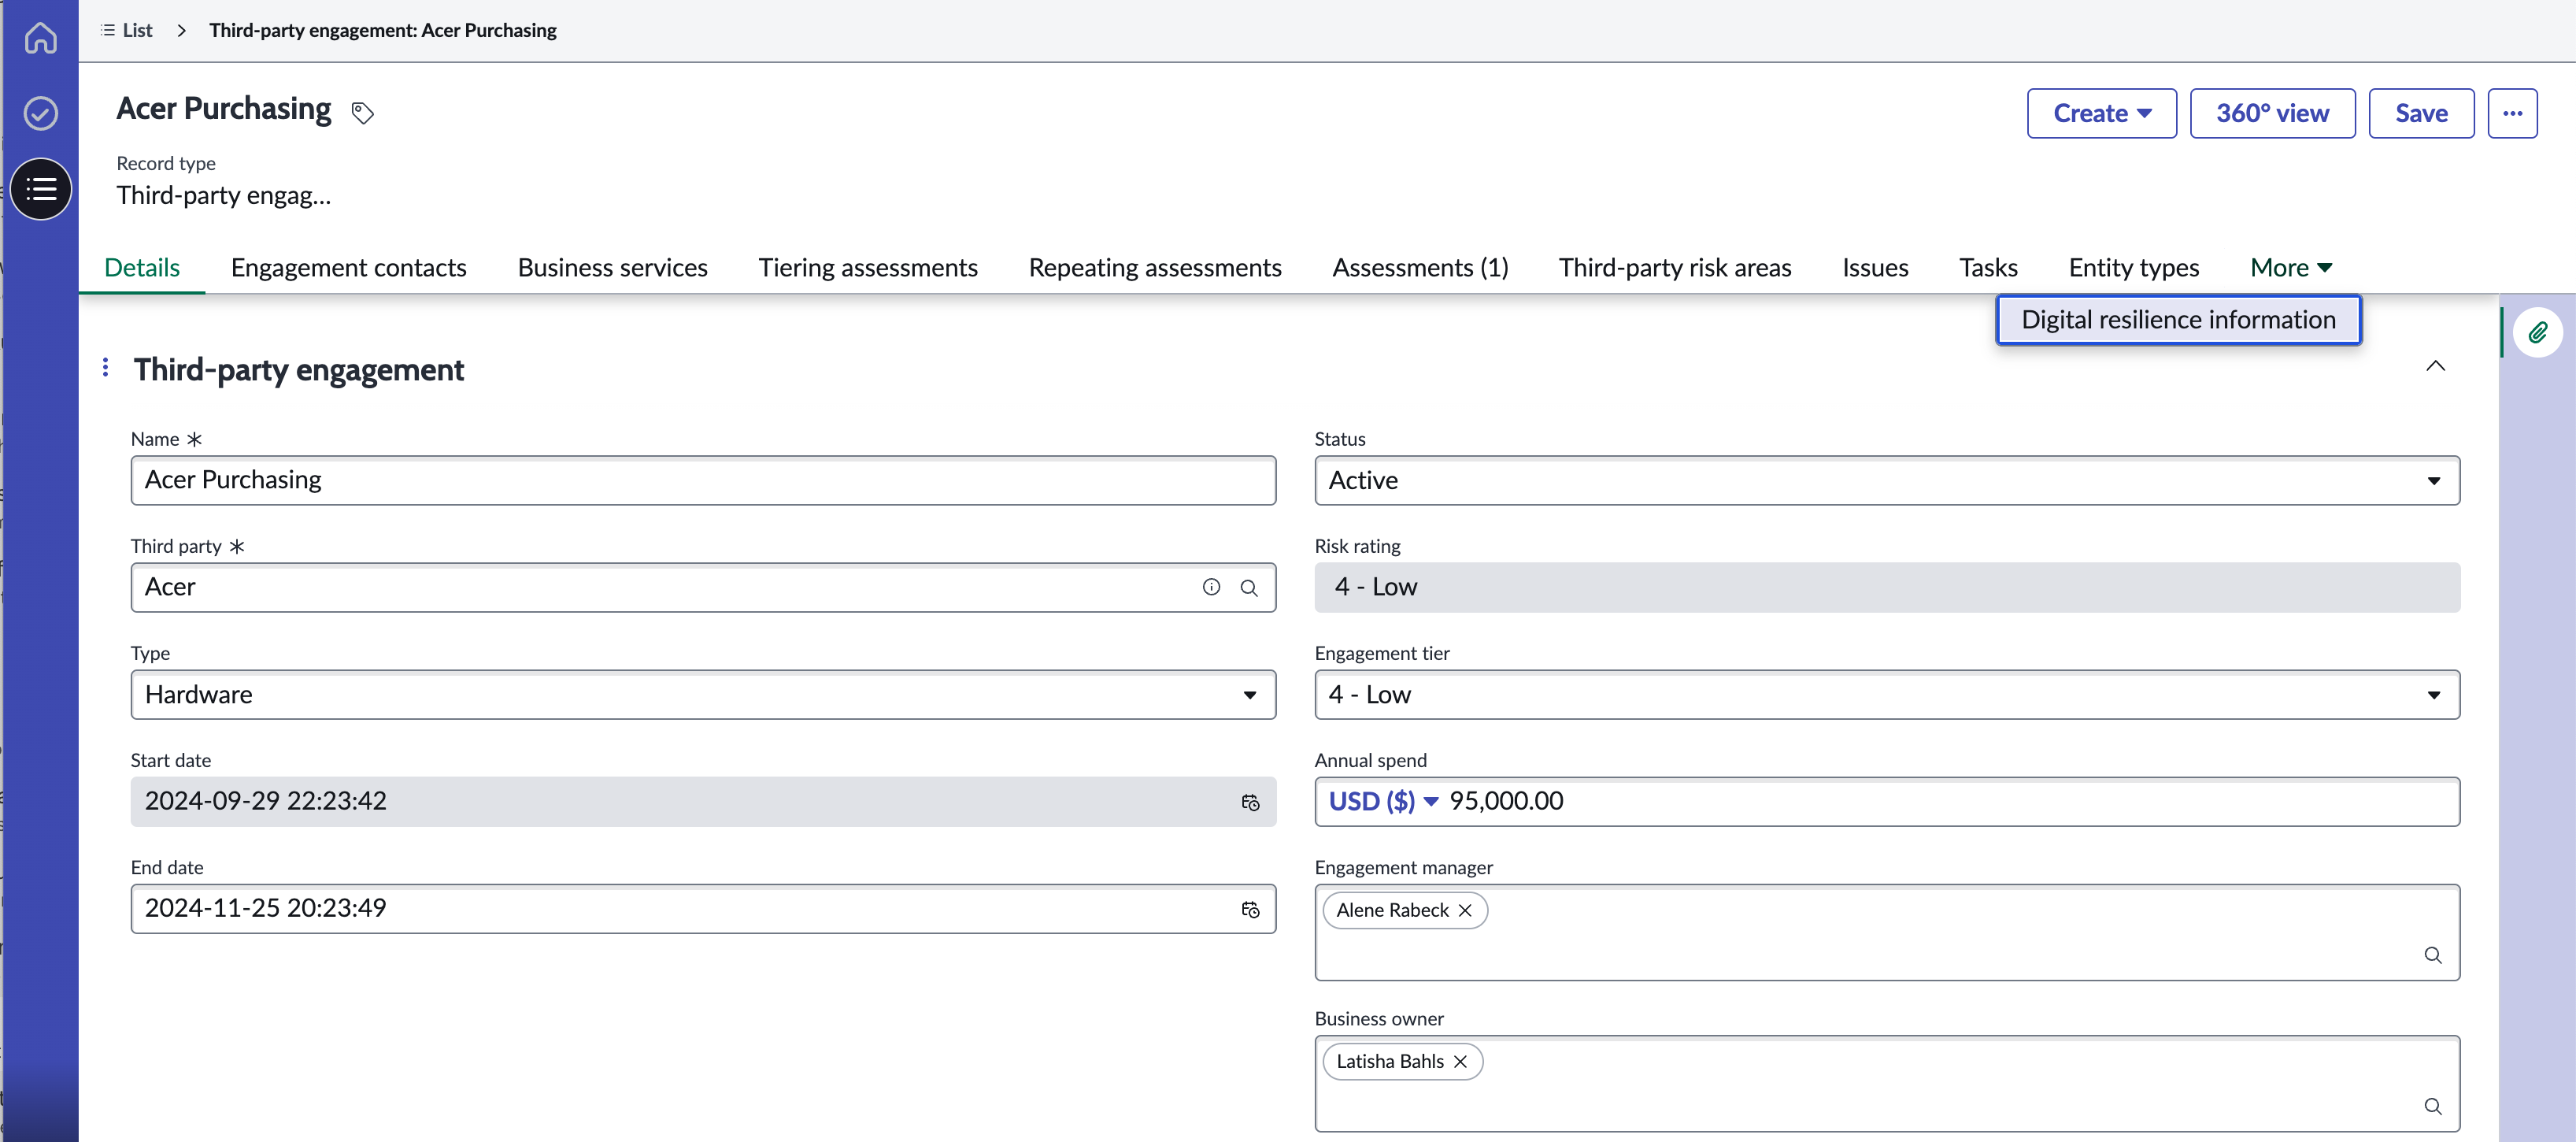This screenshot has height=1142, width=2576.
Task: Open the More tabs dropdown
Action: pos(2290,267)
